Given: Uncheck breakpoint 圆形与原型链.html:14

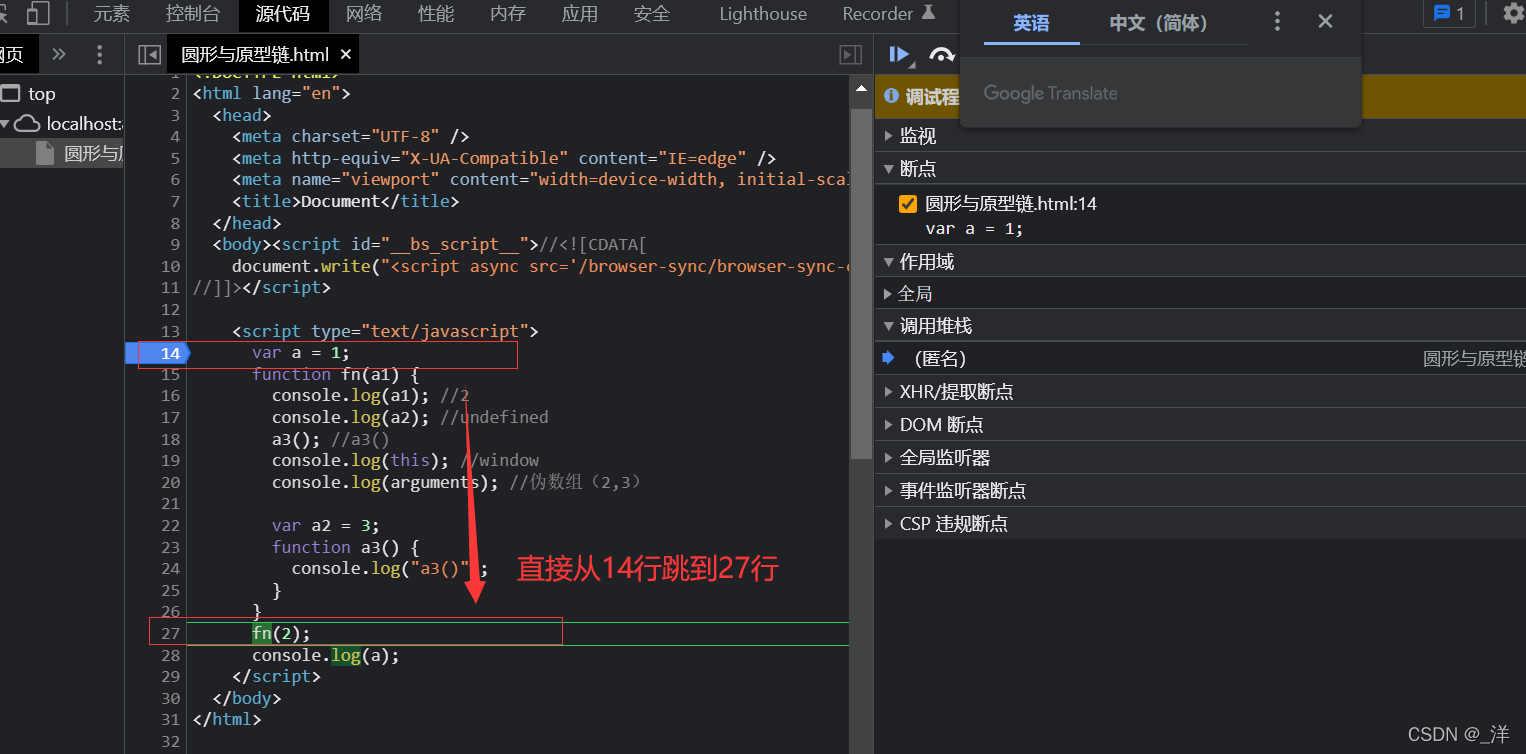Looking at the screenshot, I should 908,204.
